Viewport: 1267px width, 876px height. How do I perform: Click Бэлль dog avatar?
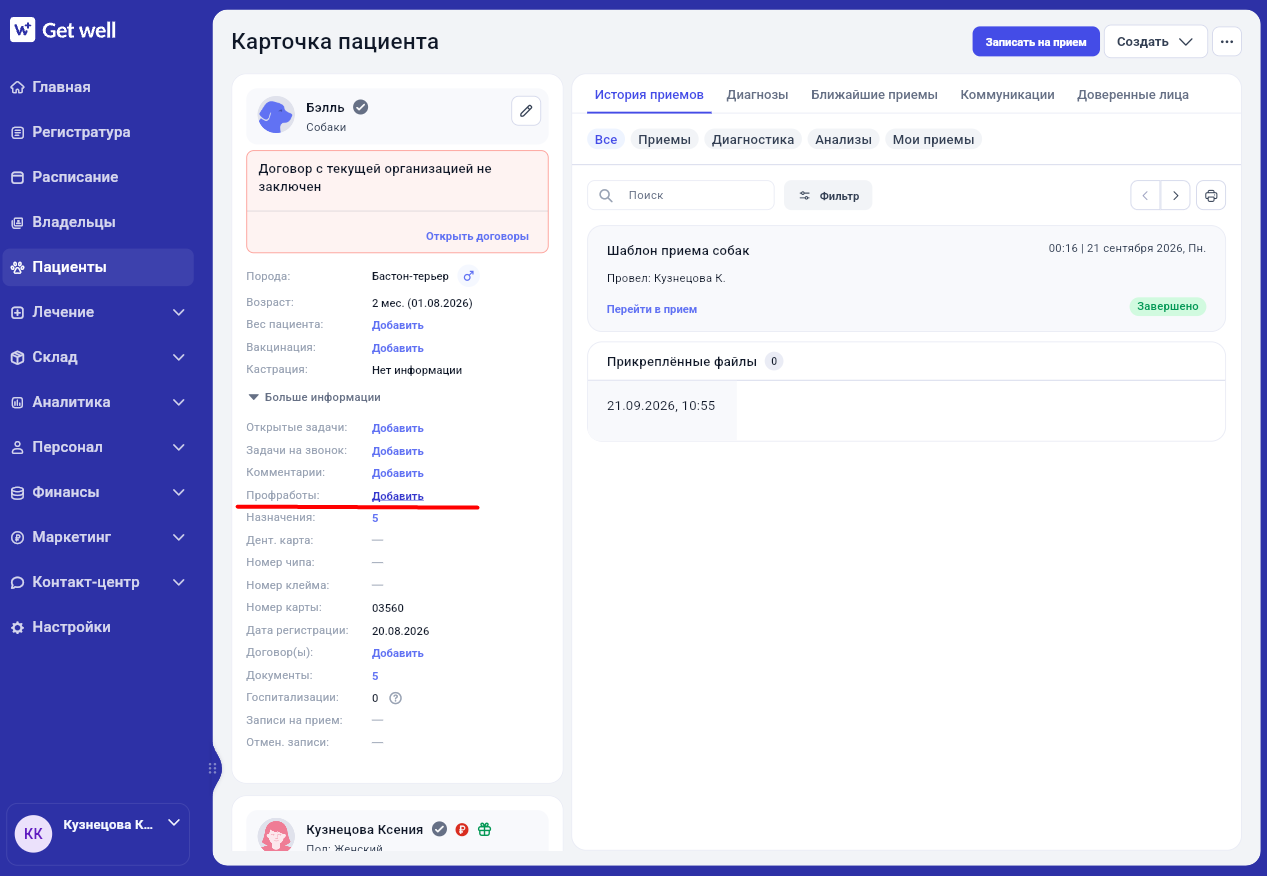275,115
